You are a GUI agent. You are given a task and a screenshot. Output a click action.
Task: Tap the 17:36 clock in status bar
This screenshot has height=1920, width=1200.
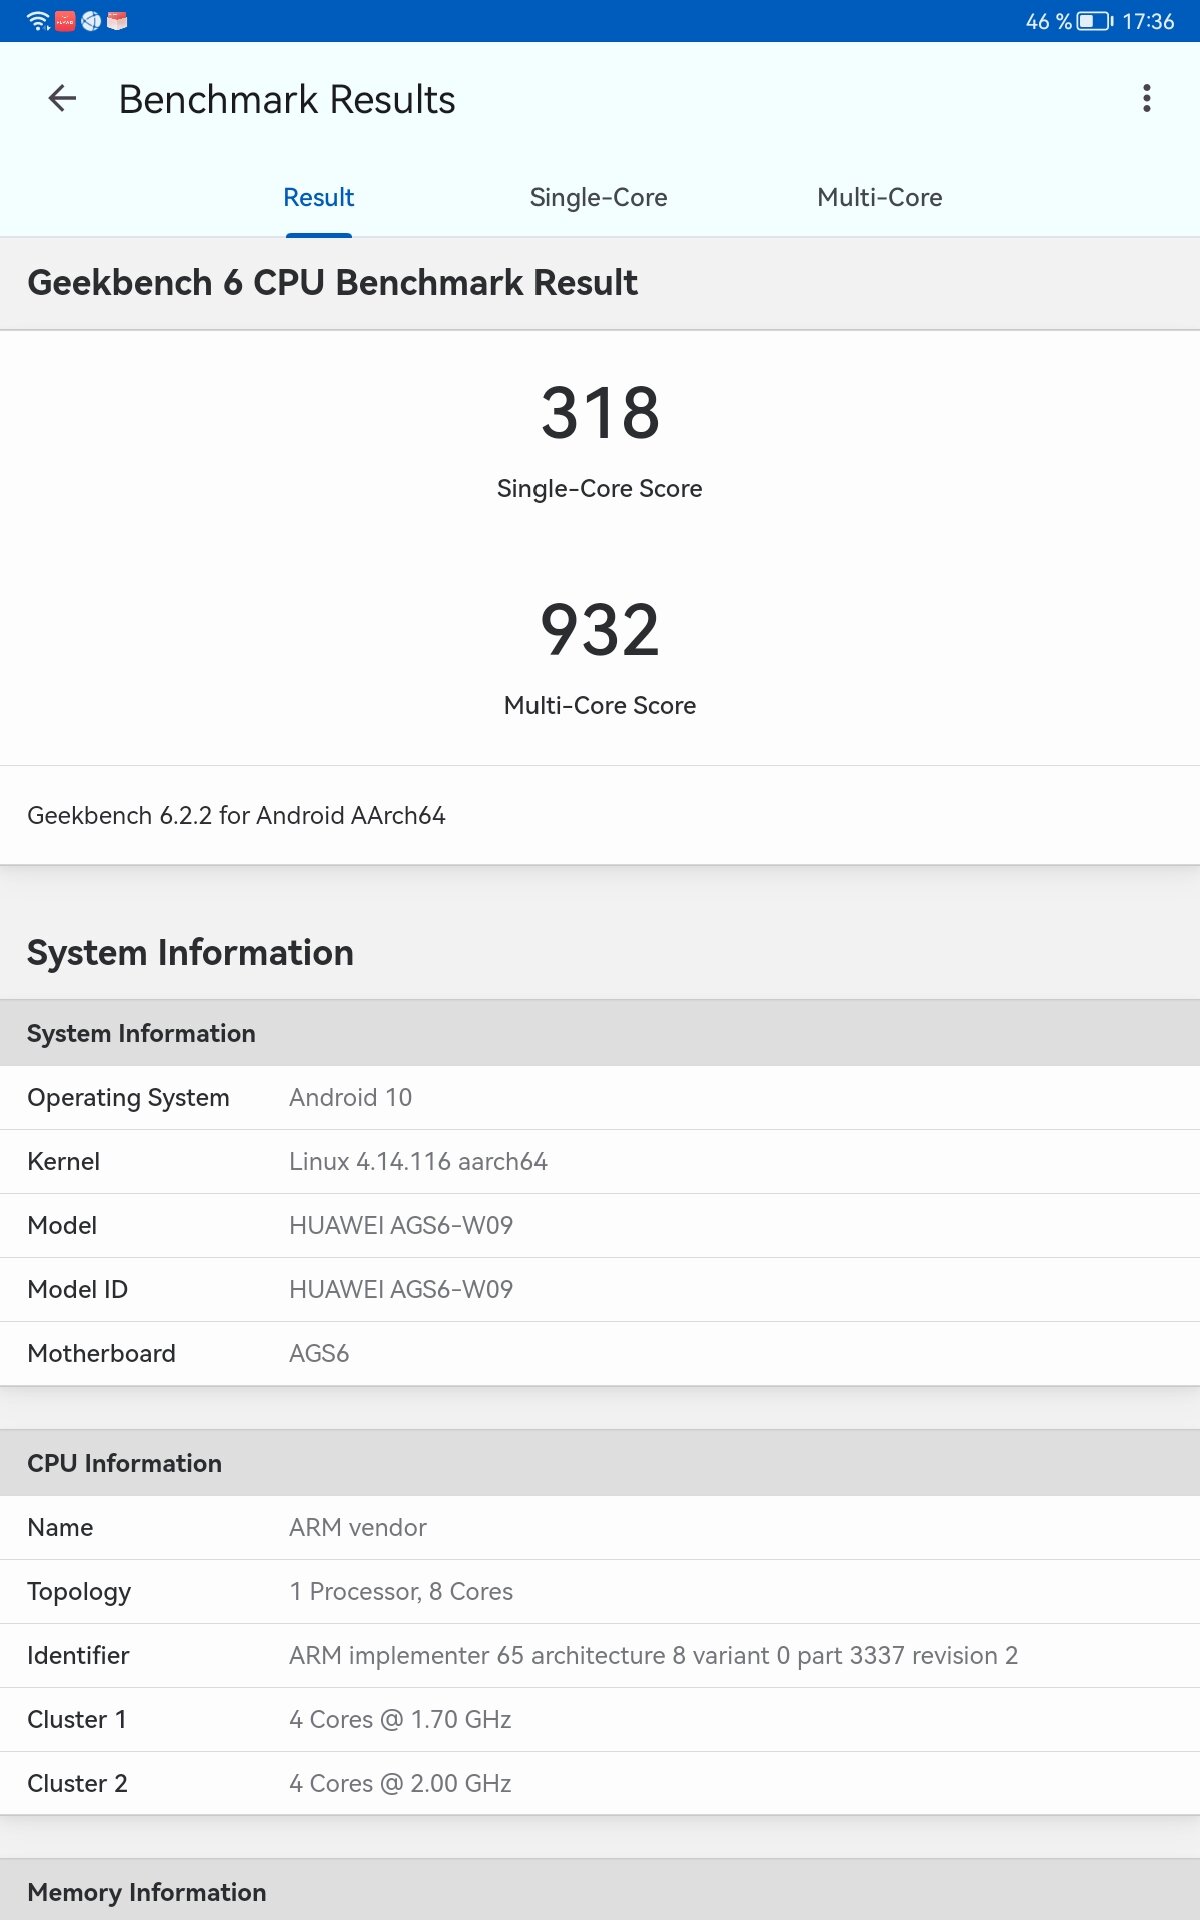click(x=1148, y=21)
